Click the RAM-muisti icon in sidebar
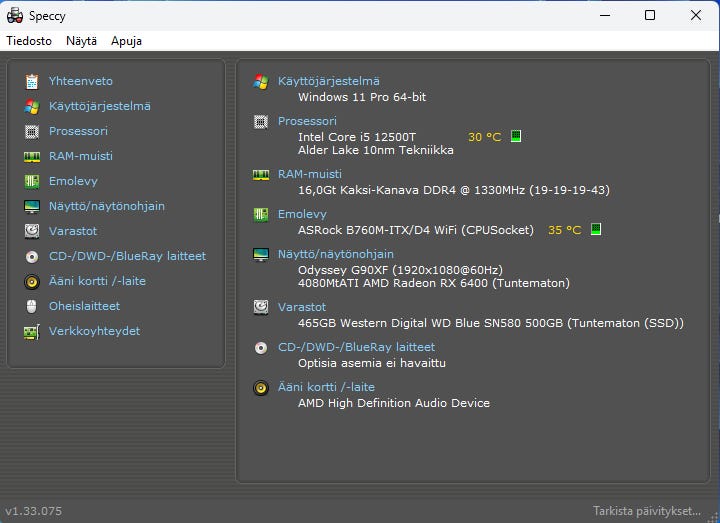 pyautogui.click(x=32, y=156)
